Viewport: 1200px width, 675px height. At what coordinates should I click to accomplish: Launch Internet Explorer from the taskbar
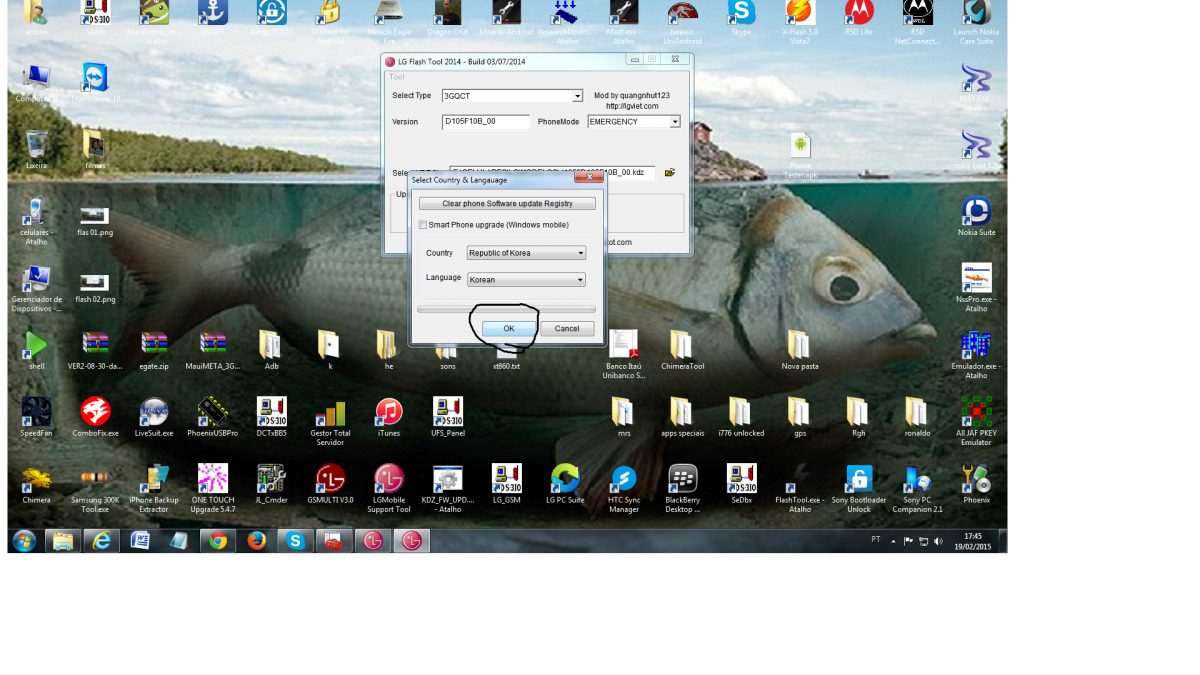click(101, 541)
